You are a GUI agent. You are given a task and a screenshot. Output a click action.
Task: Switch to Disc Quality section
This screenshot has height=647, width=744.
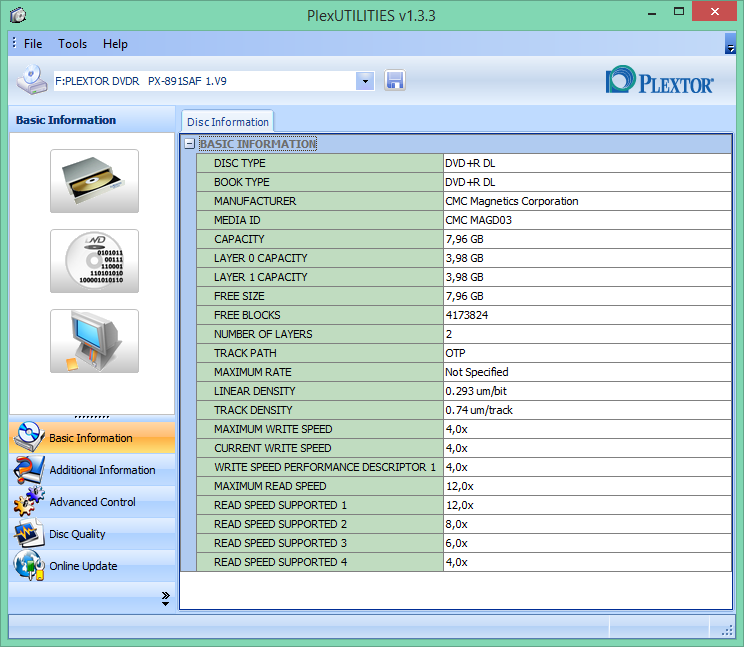pos(92,534)
